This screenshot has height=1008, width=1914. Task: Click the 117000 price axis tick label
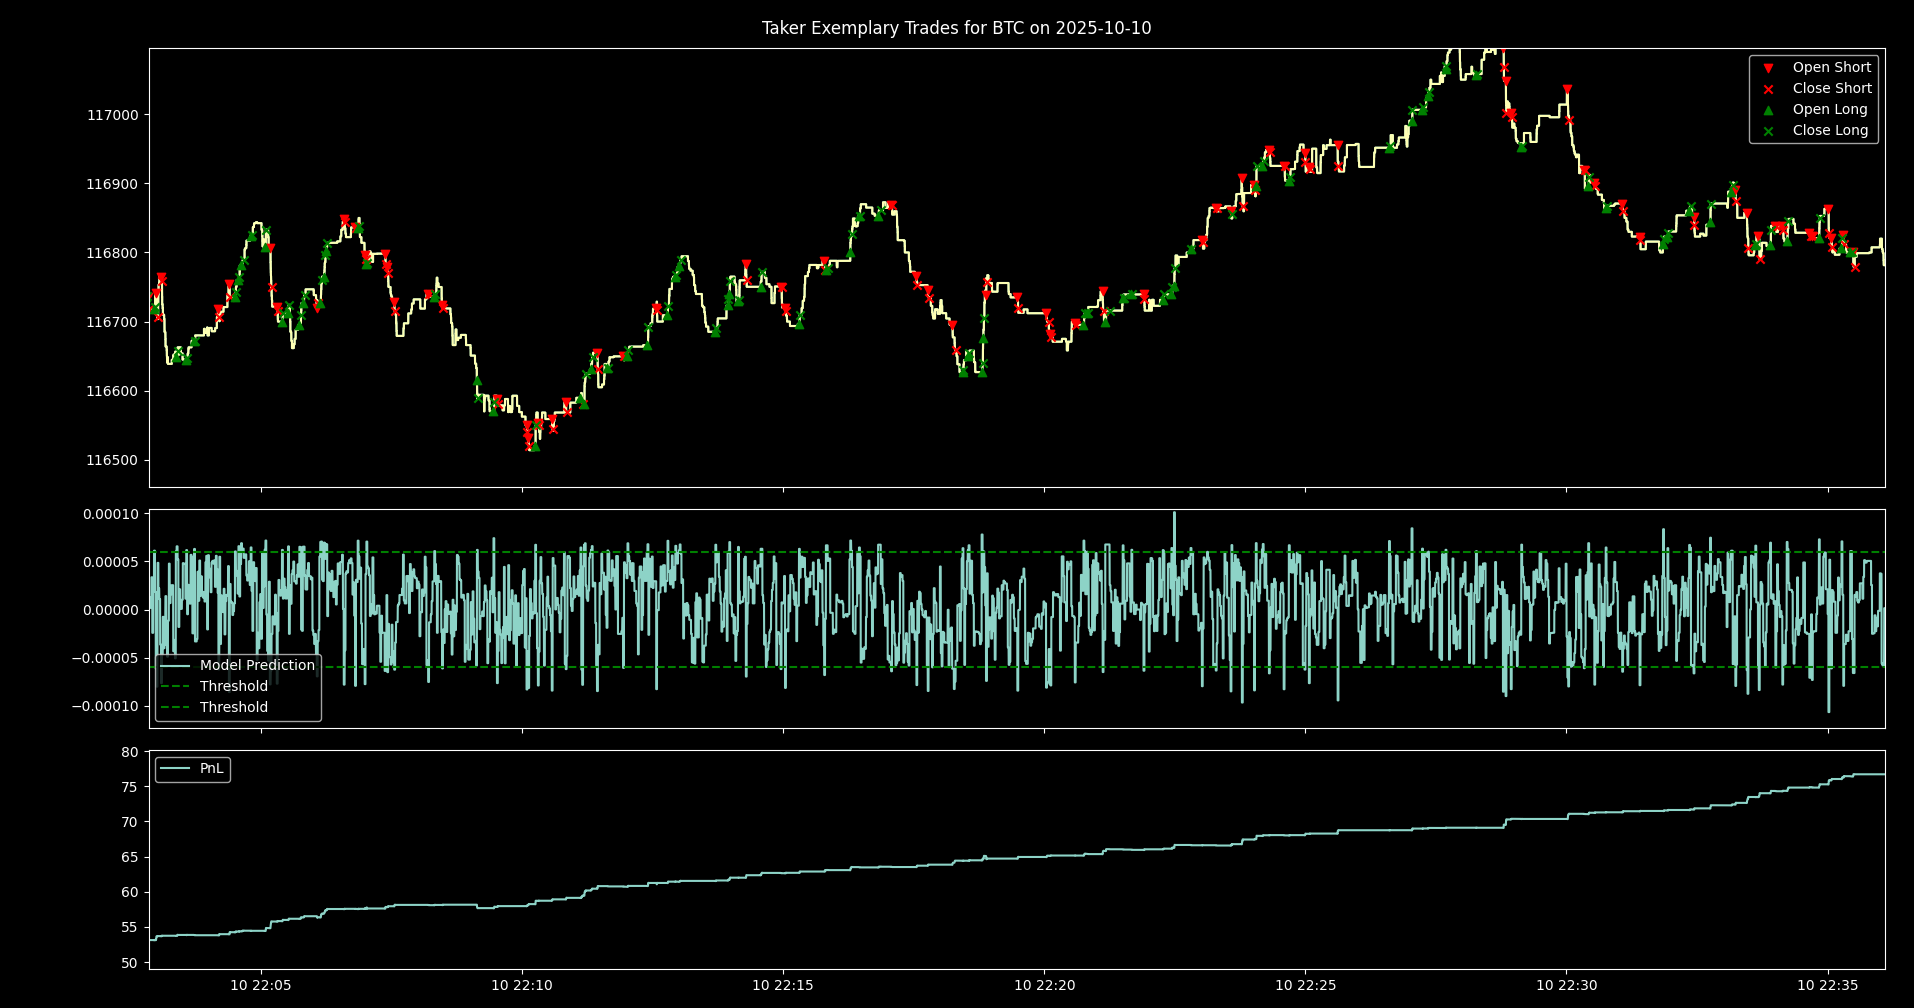click(112, 115)
